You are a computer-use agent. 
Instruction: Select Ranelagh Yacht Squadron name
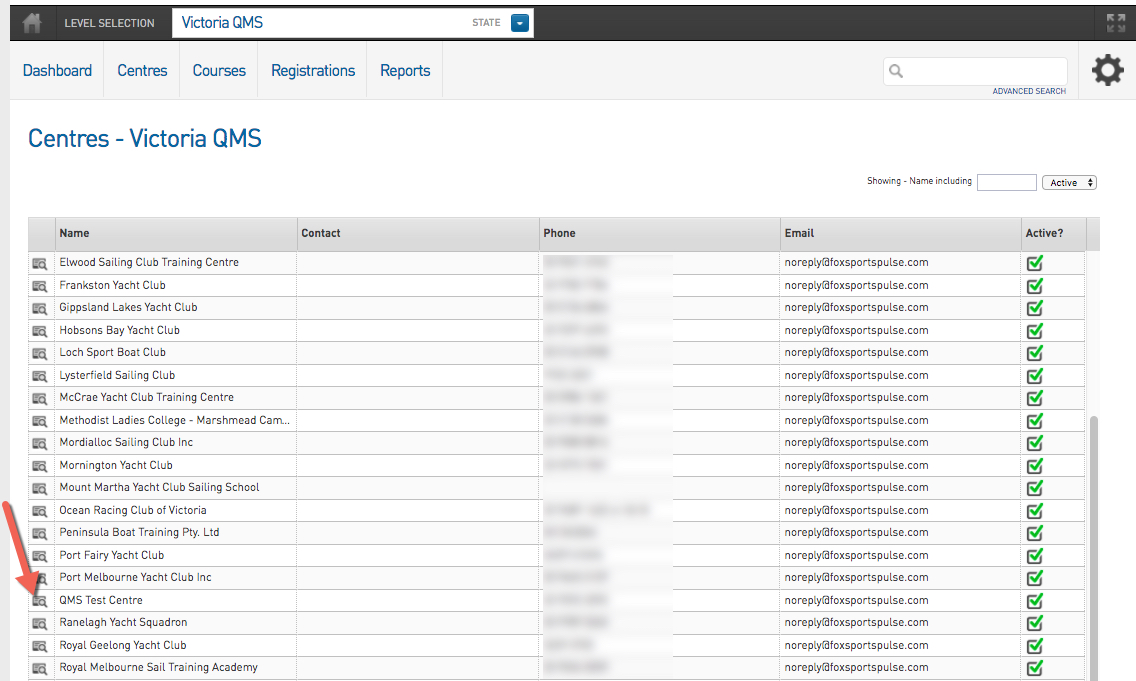click(123, 622)
